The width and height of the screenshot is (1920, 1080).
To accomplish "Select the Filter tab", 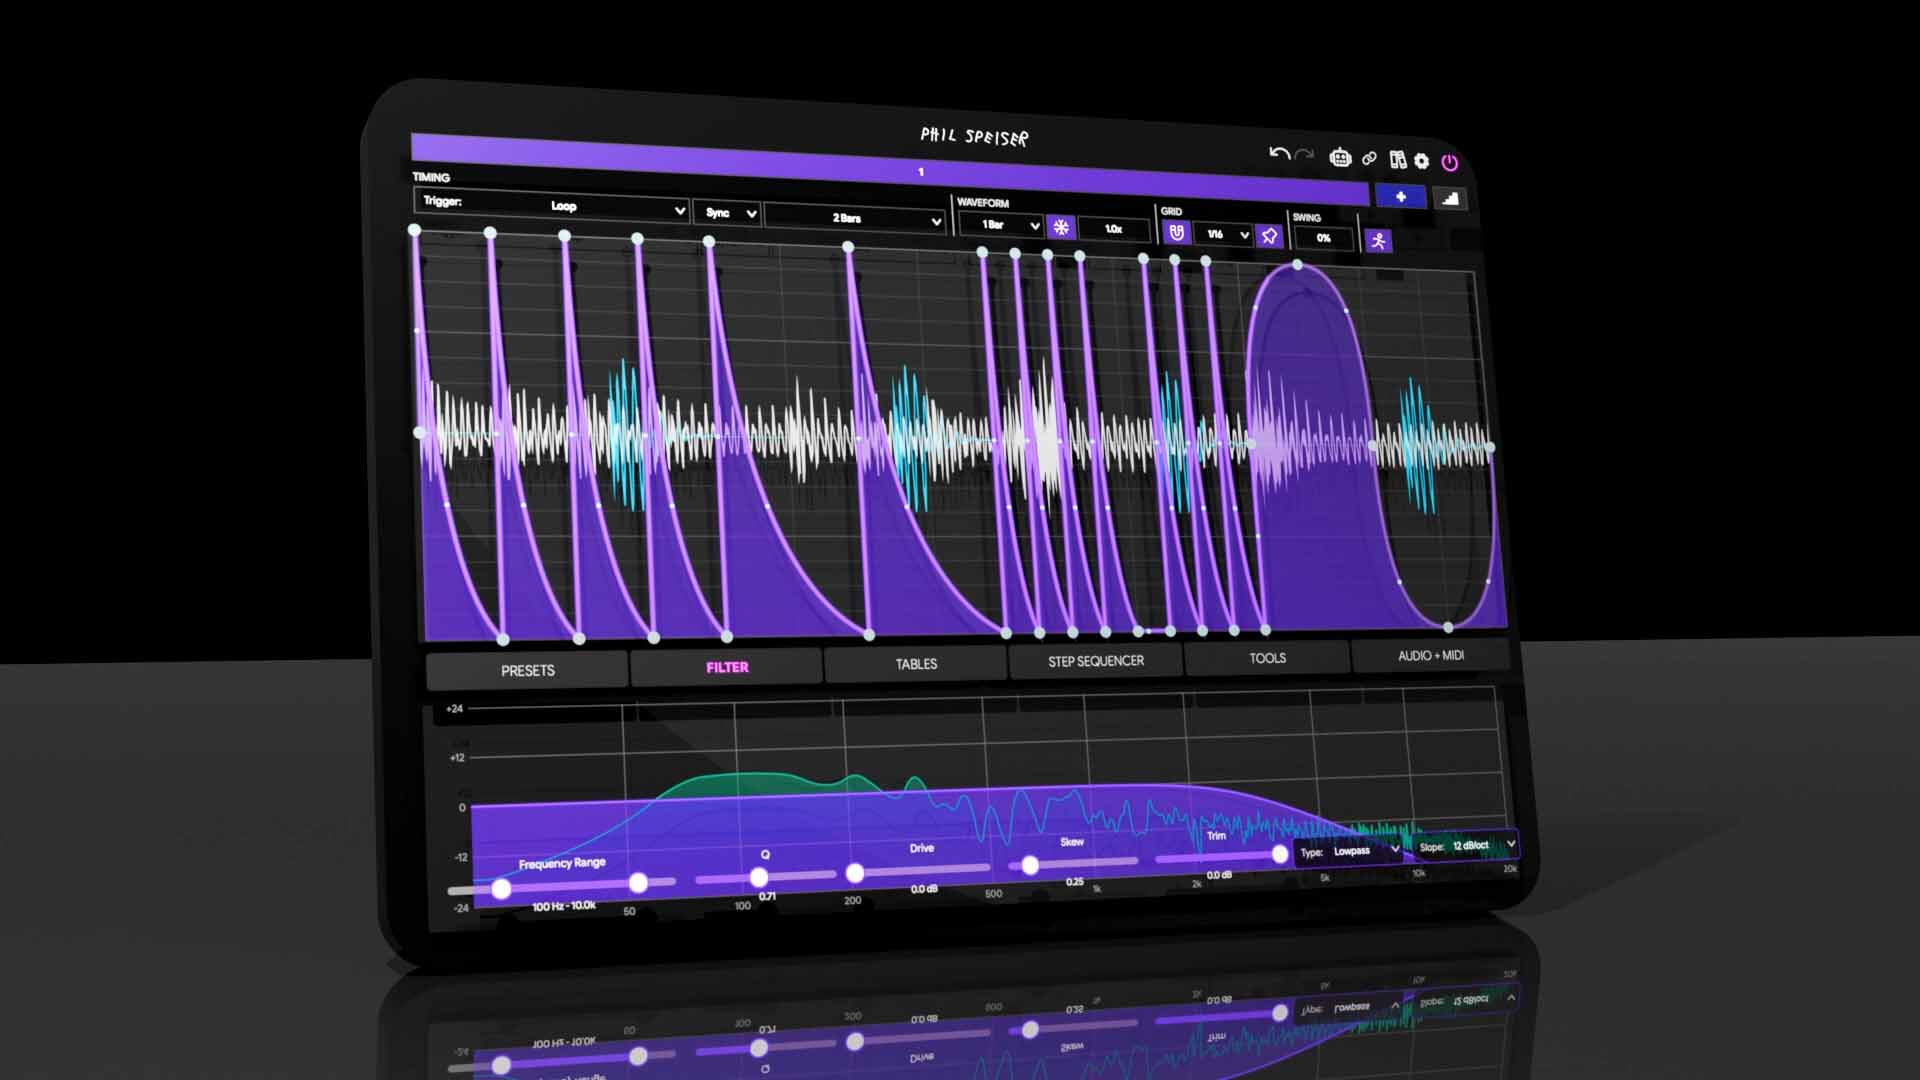I will (x=727, y=667).
